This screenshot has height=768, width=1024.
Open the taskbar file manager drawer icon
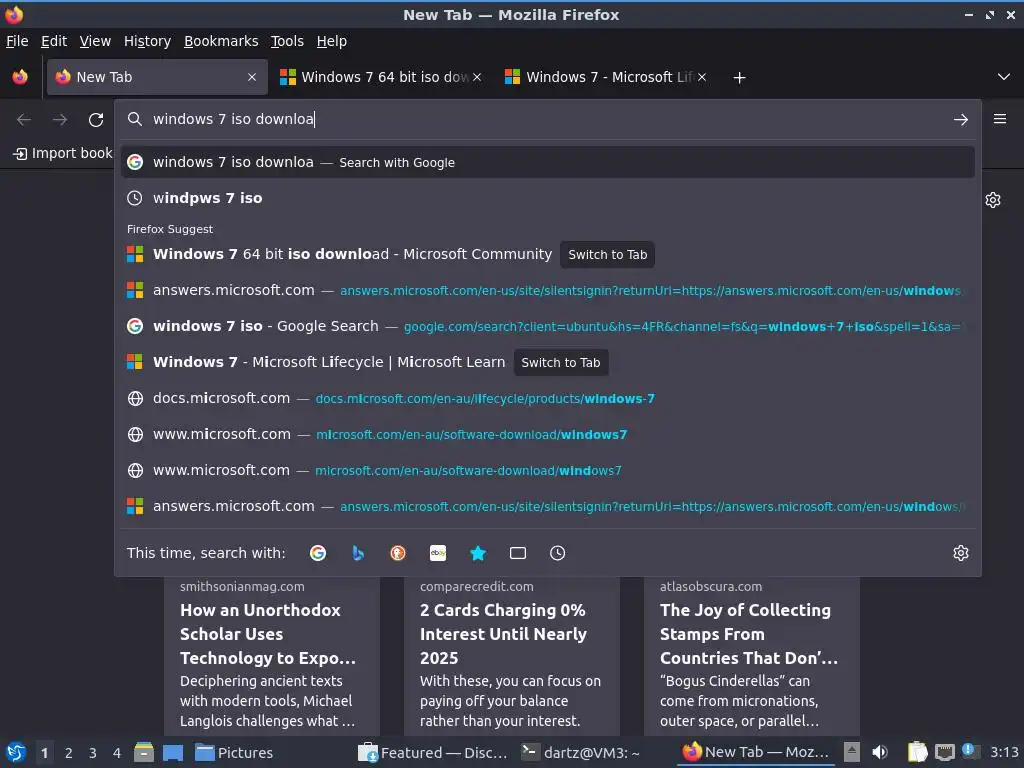click(144, 753)
